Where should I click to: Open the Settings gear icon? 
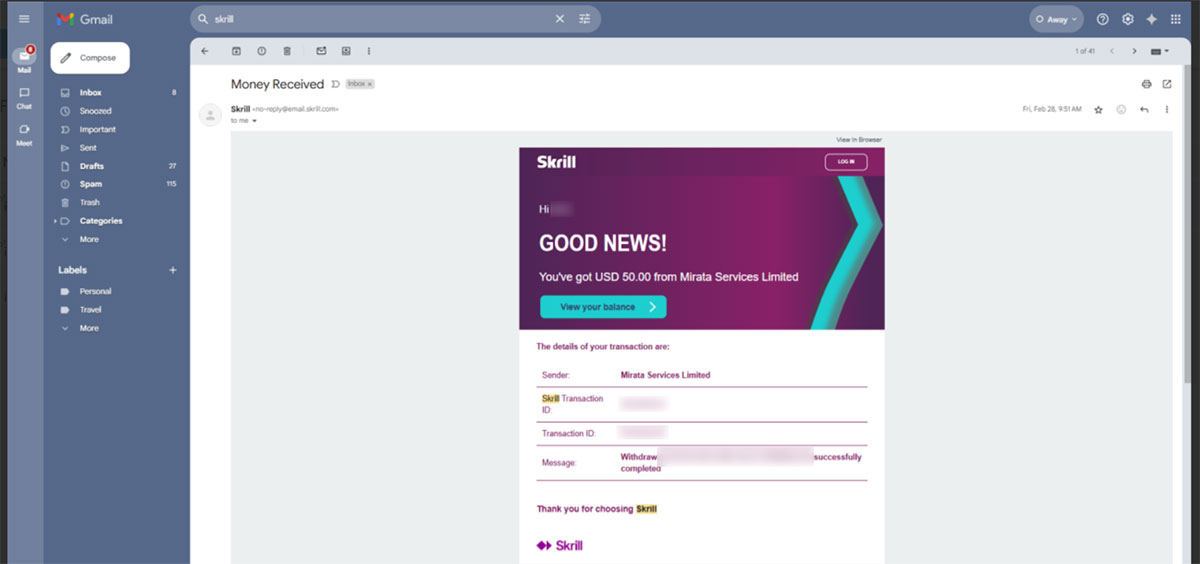click(1128, 19)
